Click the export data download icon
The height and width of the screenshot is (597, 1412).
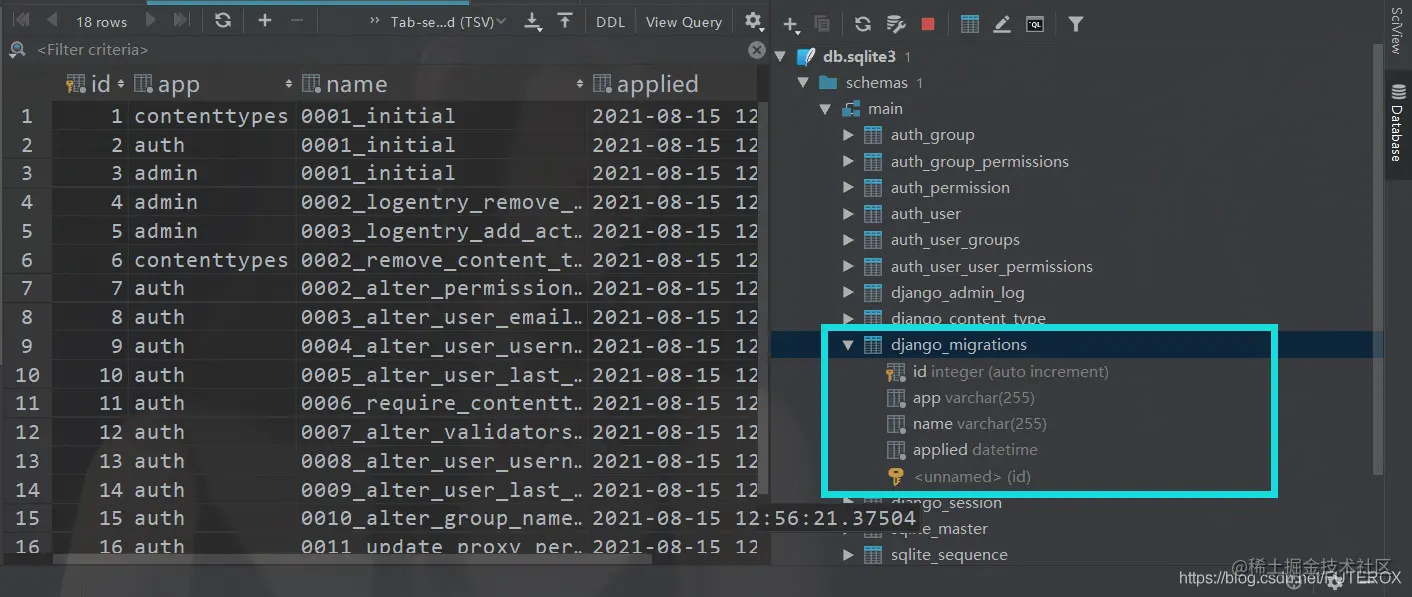533,21
